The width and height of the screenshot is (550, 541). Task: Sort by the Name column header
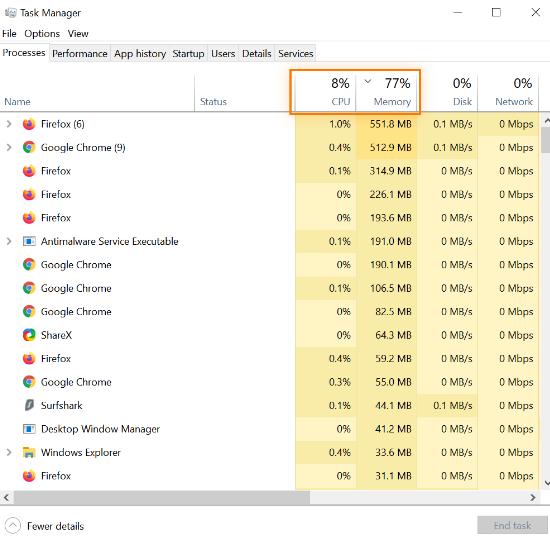pos(97,92)
